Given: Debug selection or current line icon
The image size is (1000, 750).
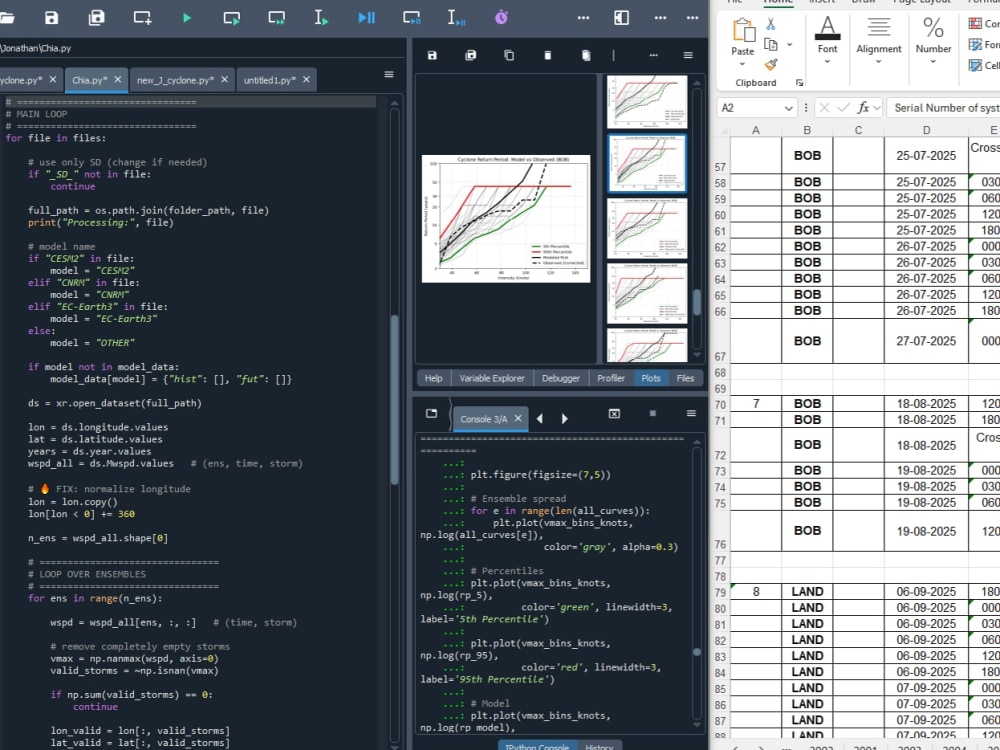Looking at the screenshot, I should click(456, 18).
